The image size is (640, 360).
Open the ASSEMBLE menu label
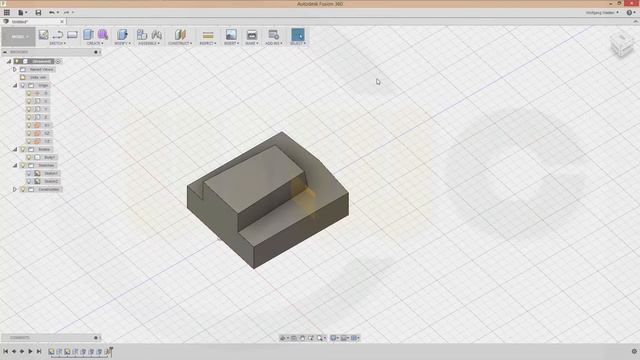pyautogui.click(x=149, y=43)
